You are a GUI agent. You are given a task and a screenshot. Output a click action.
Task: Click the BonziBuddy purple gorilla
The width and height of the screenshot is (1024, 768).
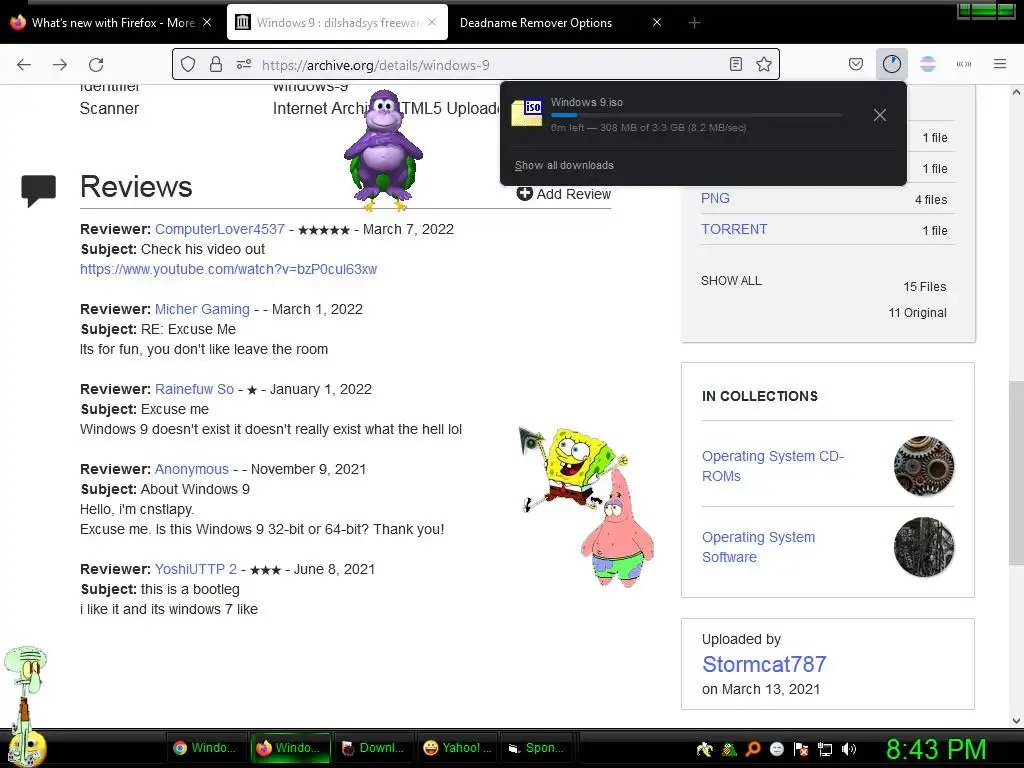[x=384, y=150]
